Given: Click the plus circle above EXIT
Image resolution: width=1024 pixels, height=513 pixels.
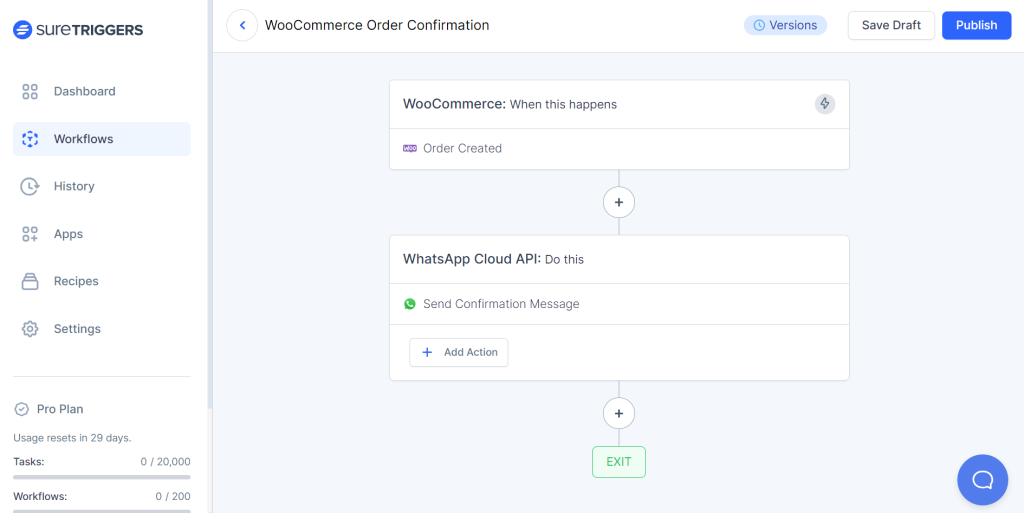Looking at the screenshot, I should 619,413.
